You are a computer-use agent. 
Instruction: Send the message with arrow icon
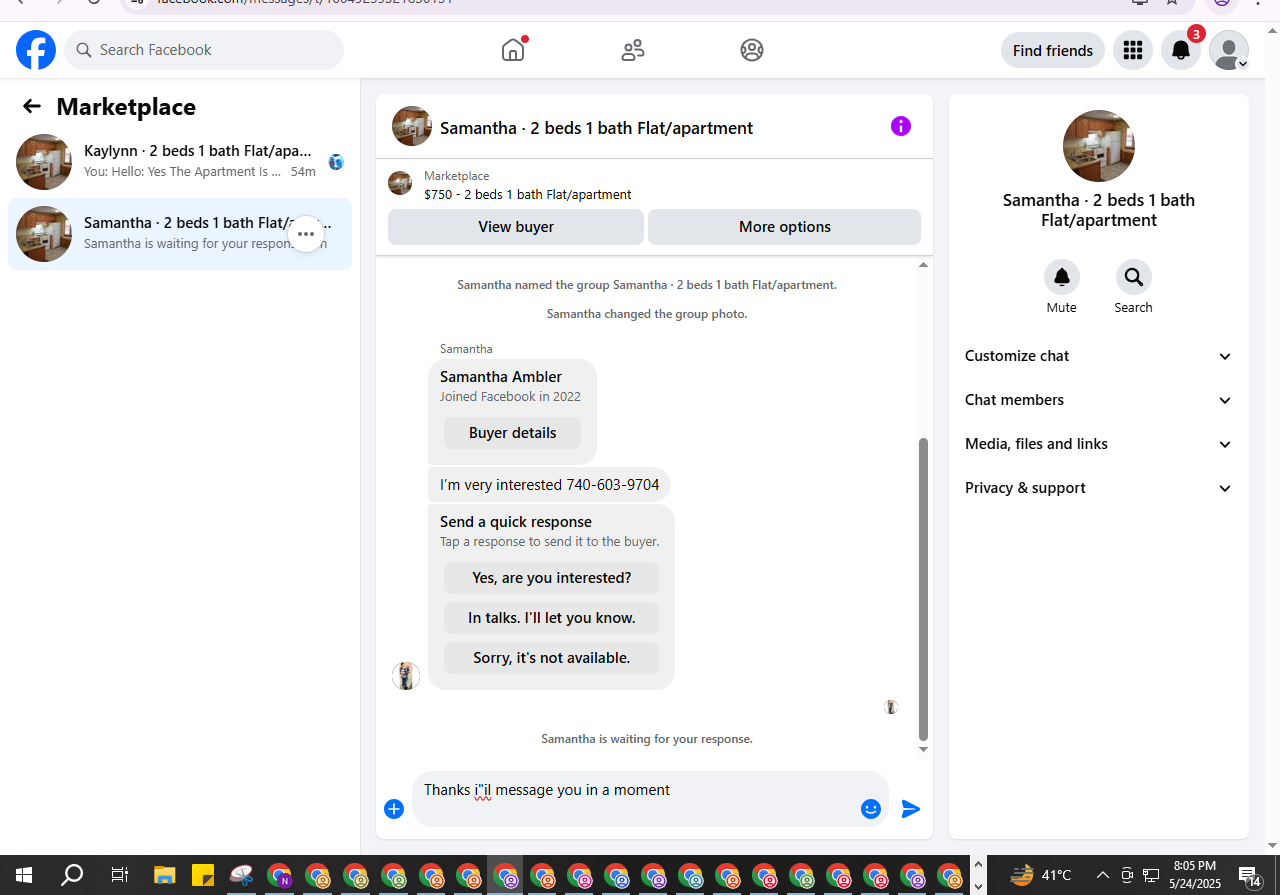coord(911,809)
